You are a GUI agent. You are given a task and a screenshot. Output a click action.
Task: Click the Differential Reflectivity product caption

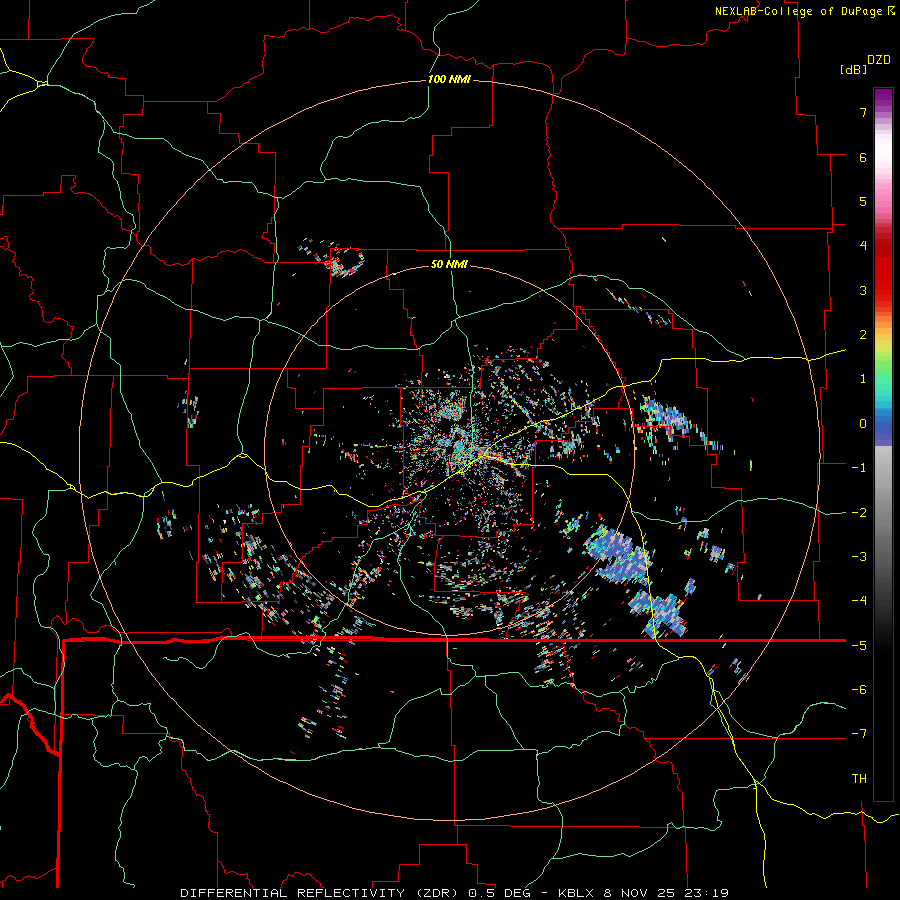click(454, 893)
